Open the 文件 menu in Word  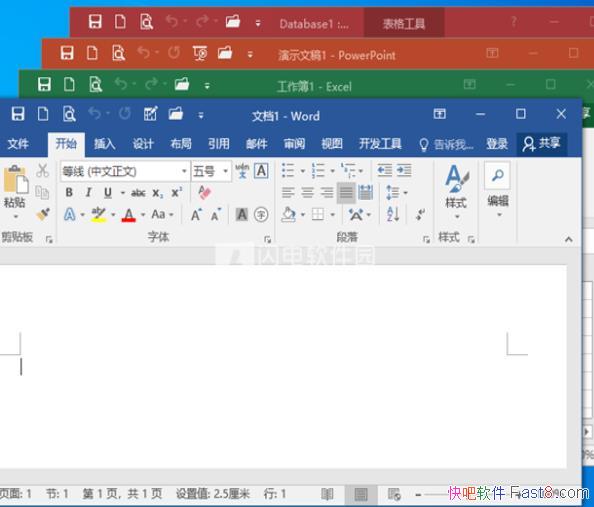(18, 144)
